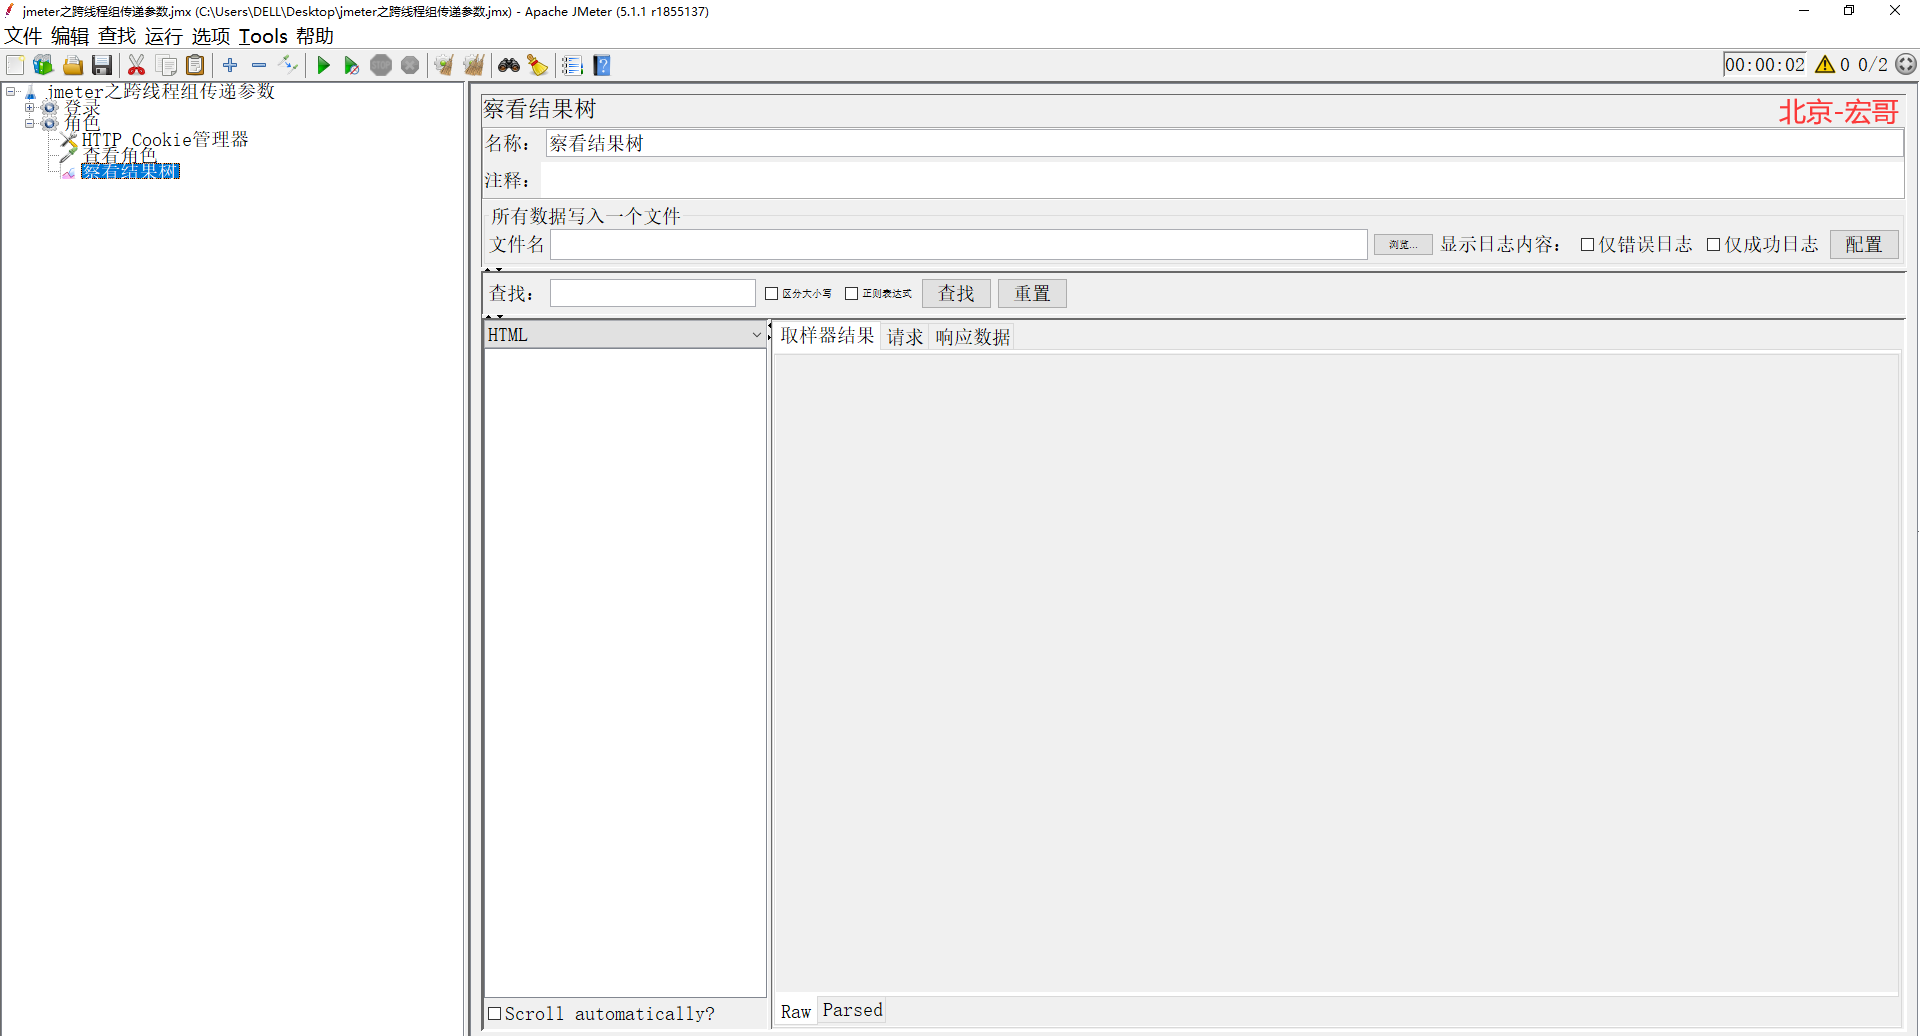Open the 编辑 menu

[70, 36]
